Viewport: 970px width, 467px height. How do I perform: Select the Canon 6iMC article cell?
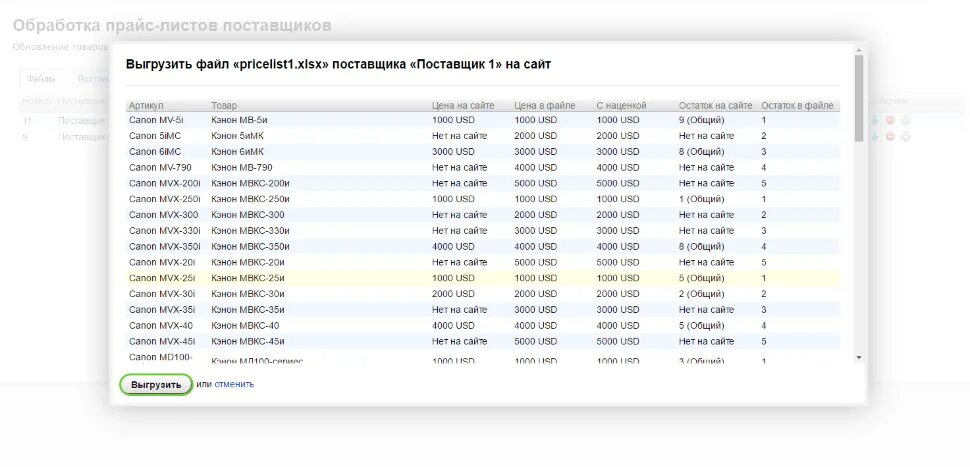[155, 152]
